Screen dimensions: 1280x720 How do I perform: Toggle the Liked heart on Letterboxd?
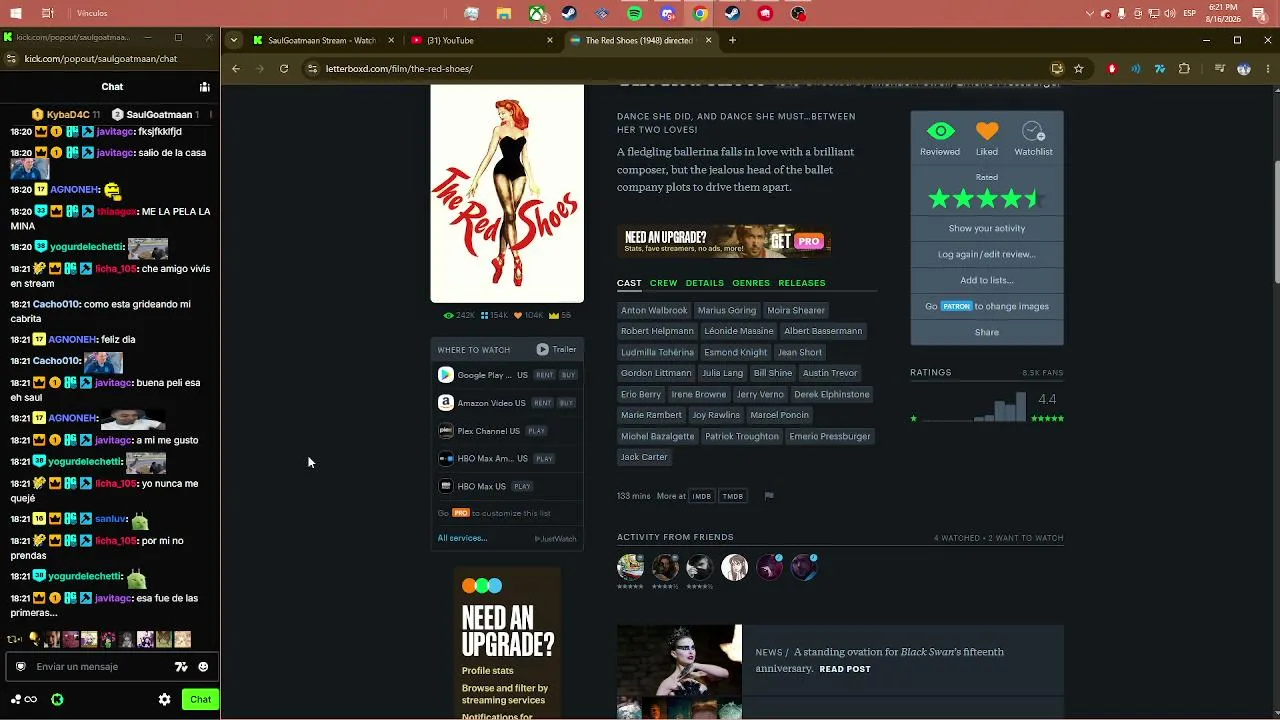point(987,132)
